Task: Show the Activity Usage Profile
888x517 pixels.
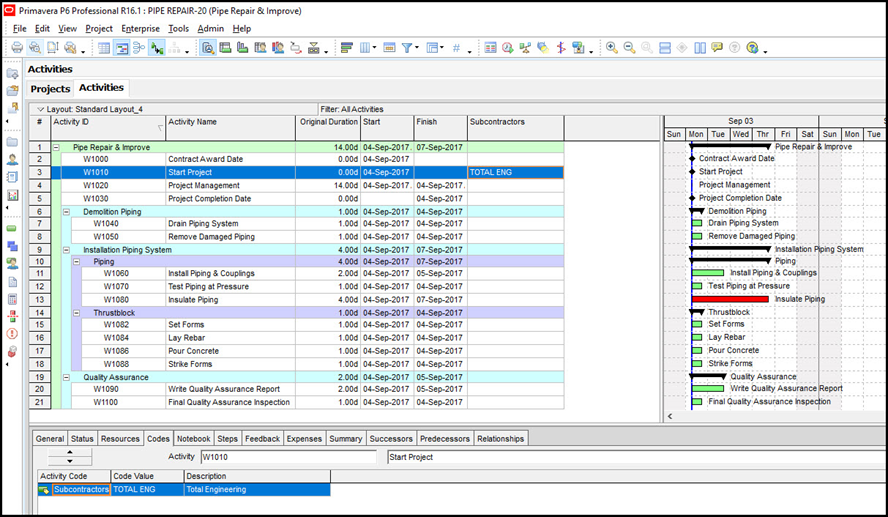Action: (x=243, y=48)
